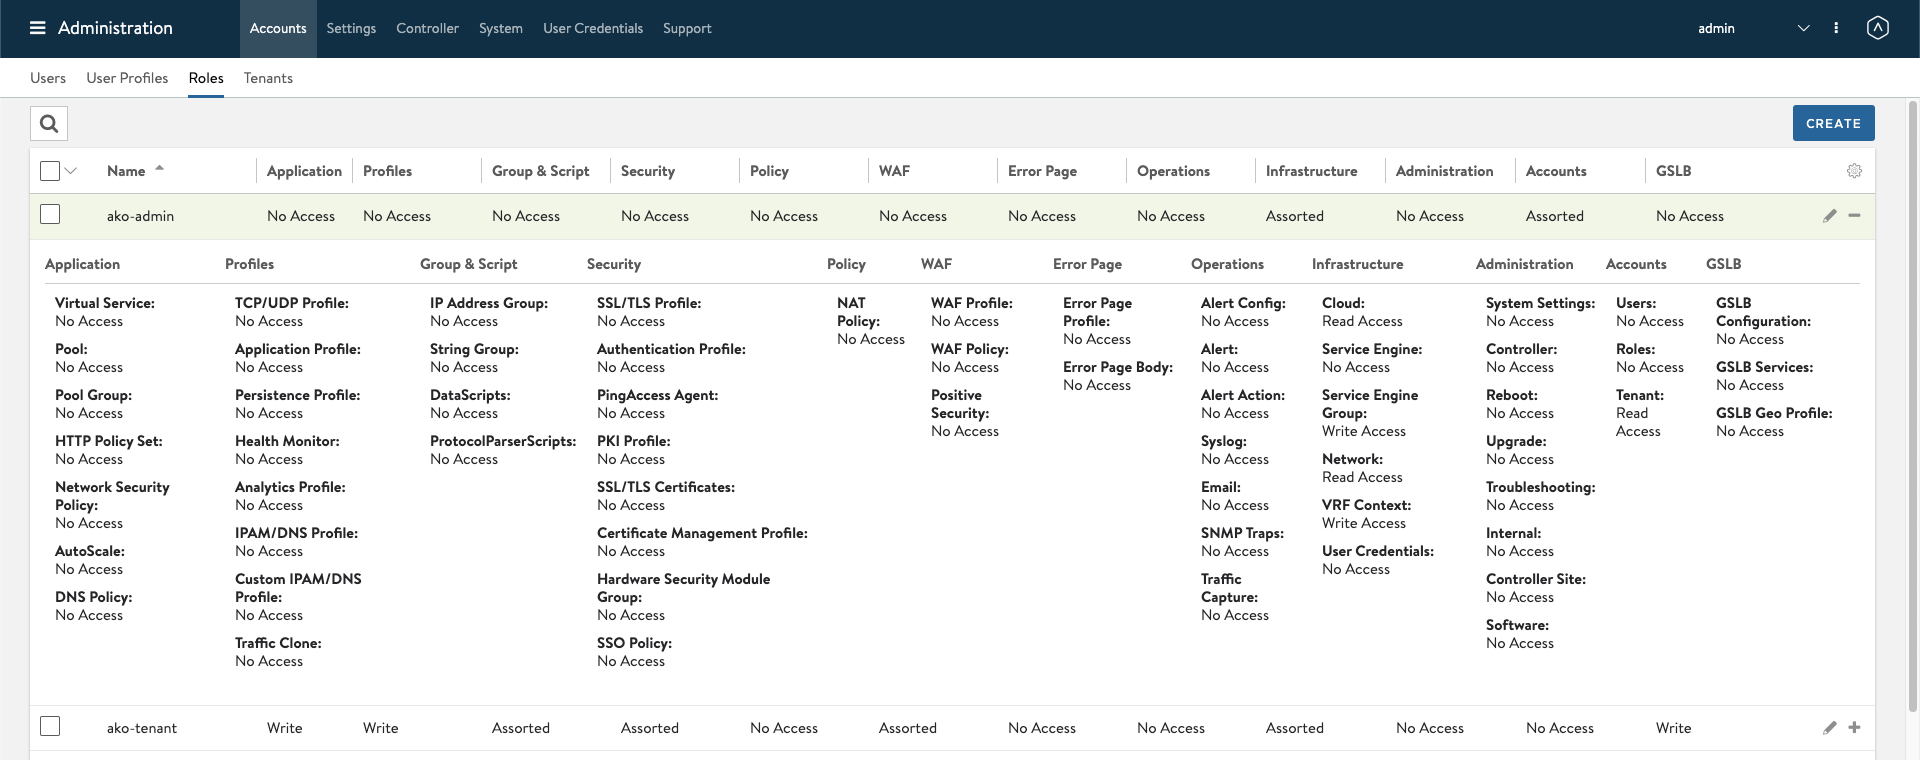Check the ako-tenant row checkbox
This screenshot has width=1920, height=760.
(50, 727)
